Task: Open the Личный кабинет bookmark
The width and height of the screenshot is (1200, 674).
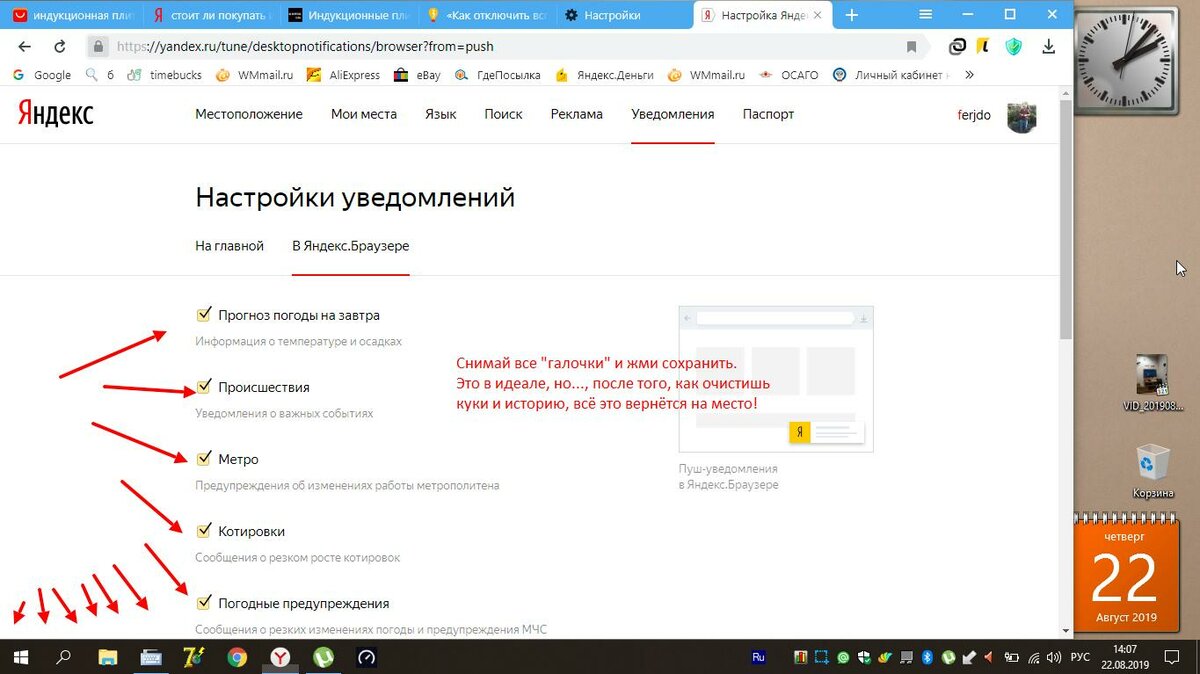Action: [890, 75]
